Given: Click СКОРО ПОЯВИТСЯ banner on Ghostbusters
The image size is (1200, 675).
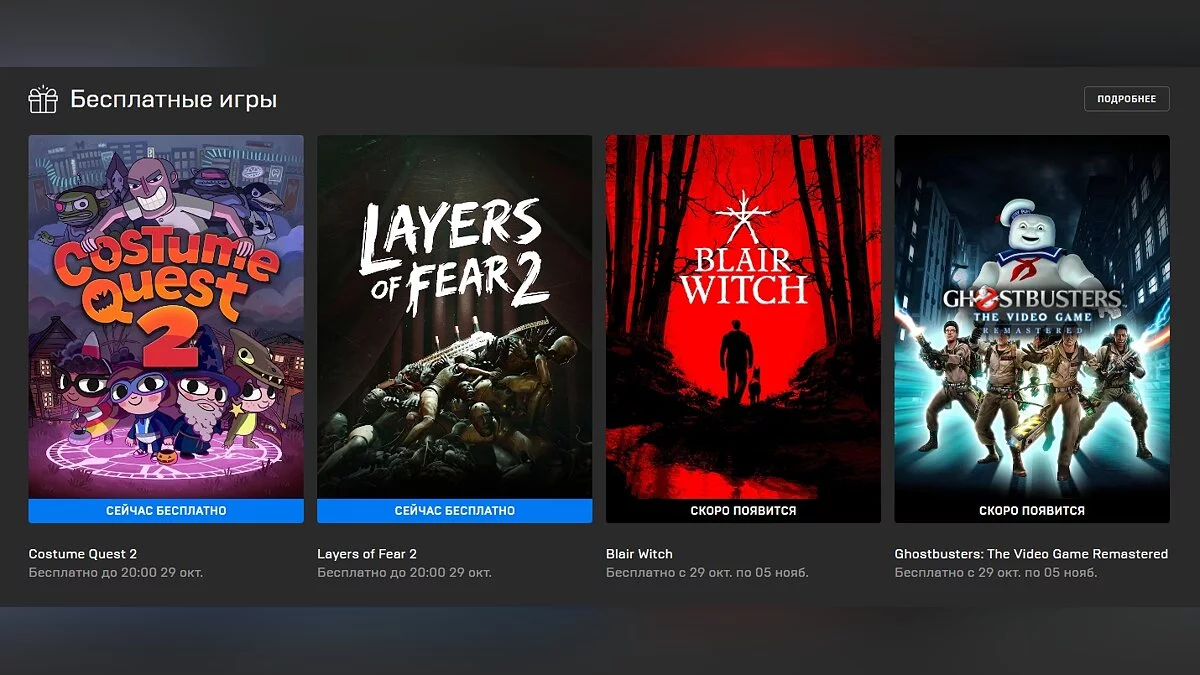Looking at the screenshot, I should (x=1031, y=511).
